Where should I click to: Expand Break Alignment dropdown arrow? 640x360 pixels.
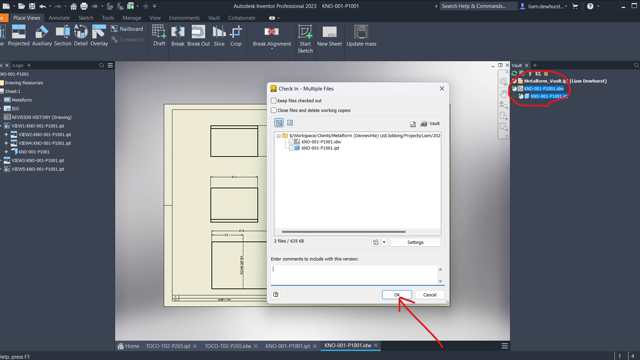[272, 49]
